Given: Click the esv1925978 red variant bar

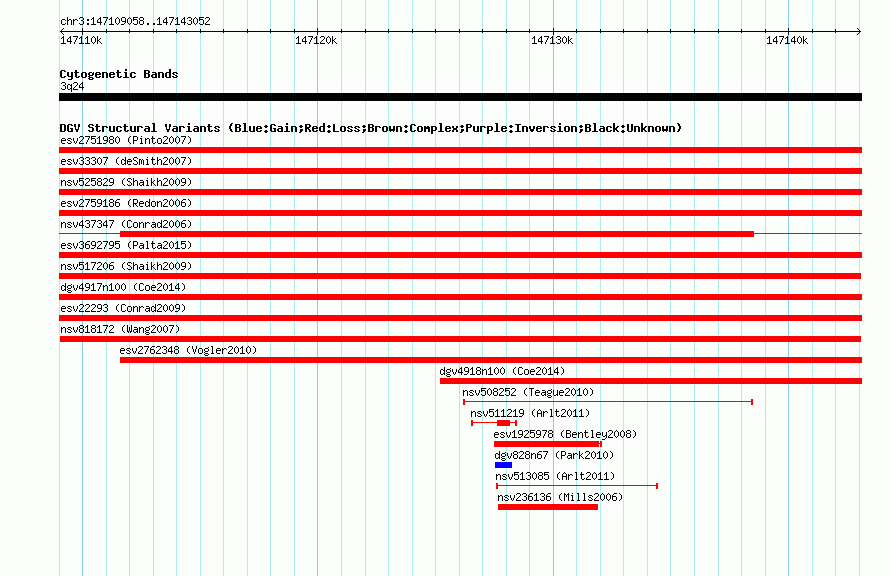Looking at the screenshot, I should click(548, 444).
